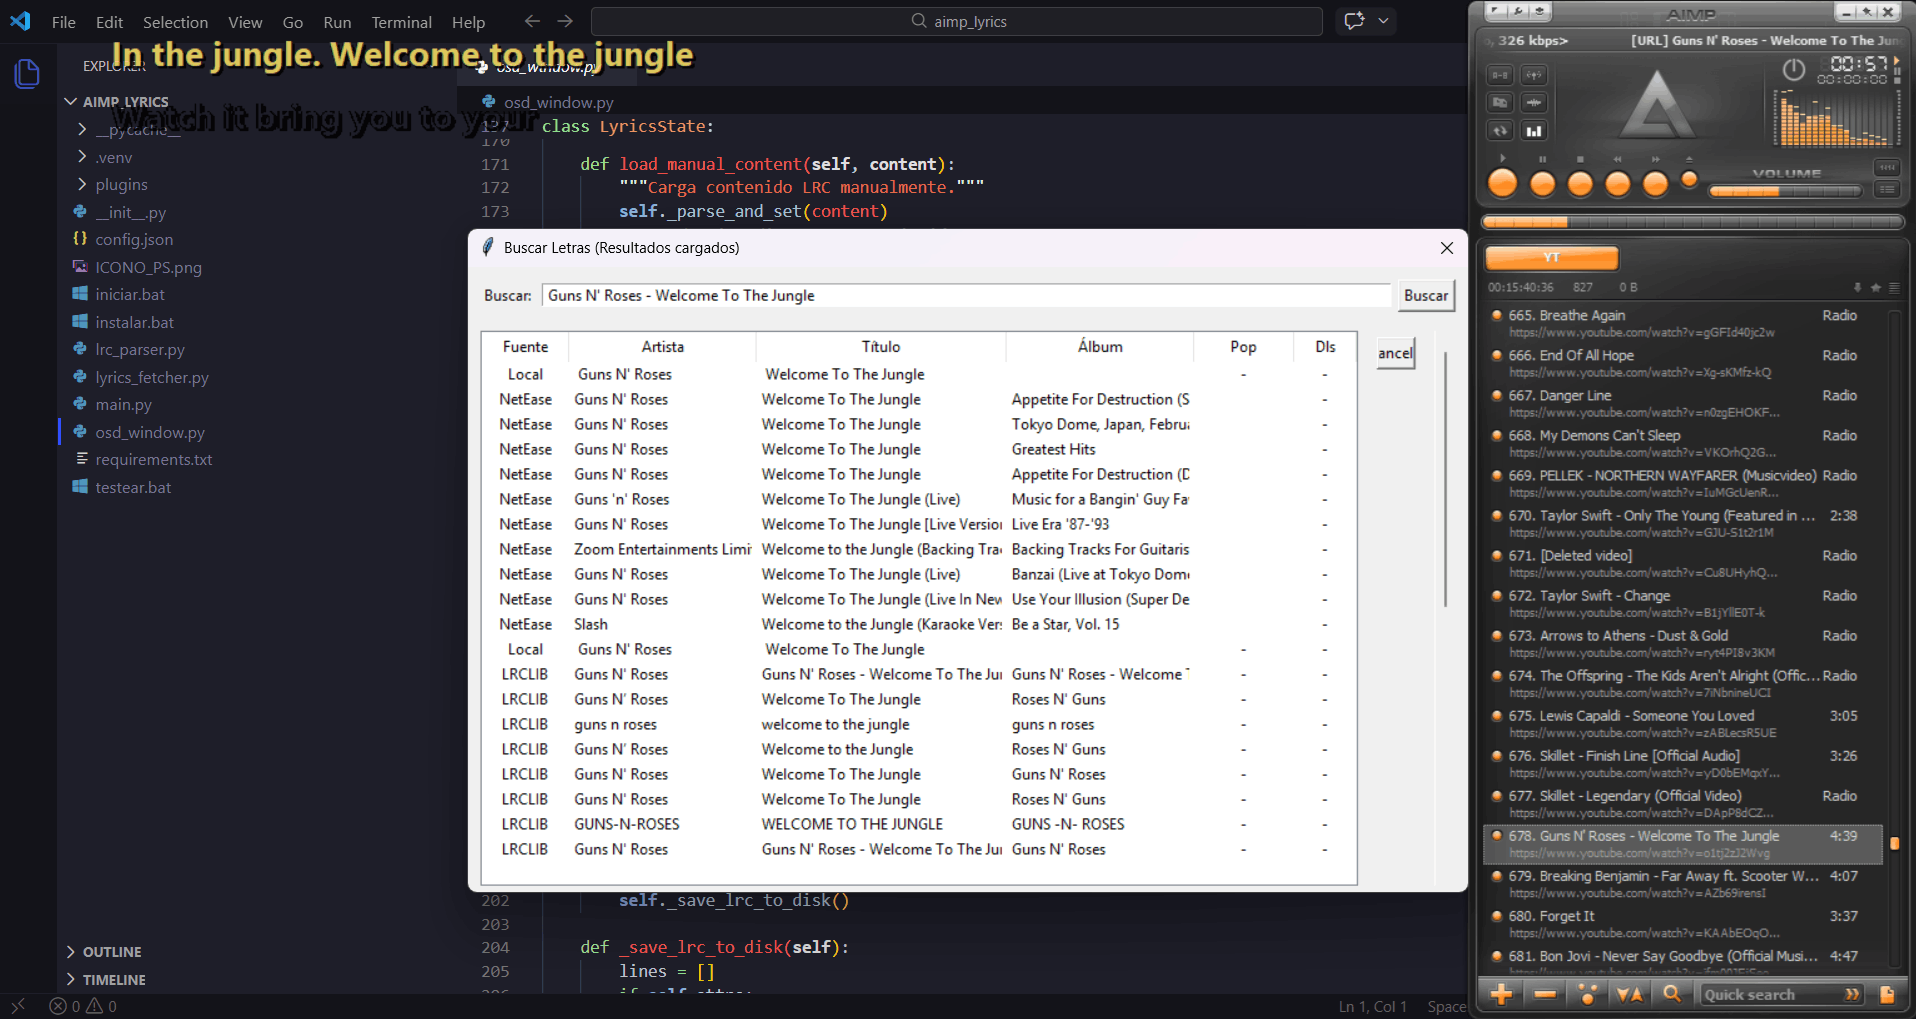Click the playlist sort arrows icon

[1629, 994]
